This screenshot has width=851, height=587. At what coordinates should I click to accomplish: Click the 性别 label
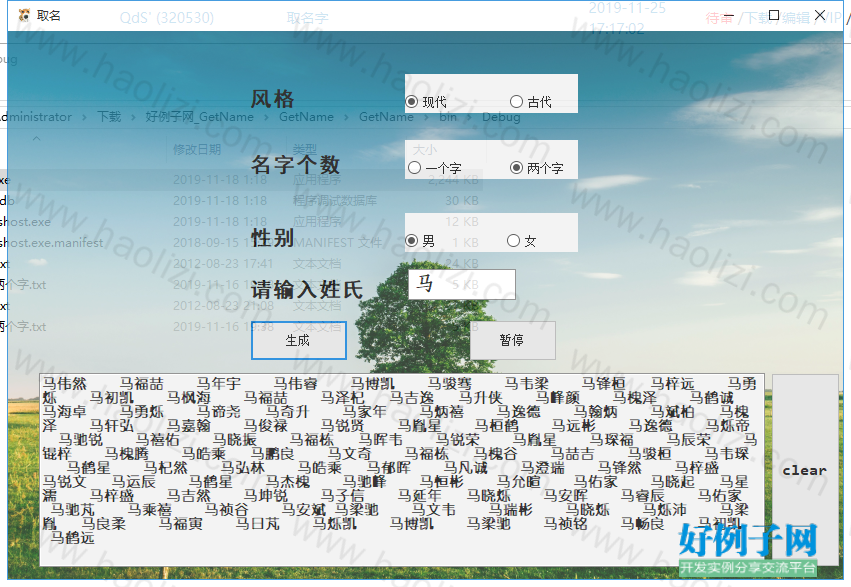click(272, 238)
